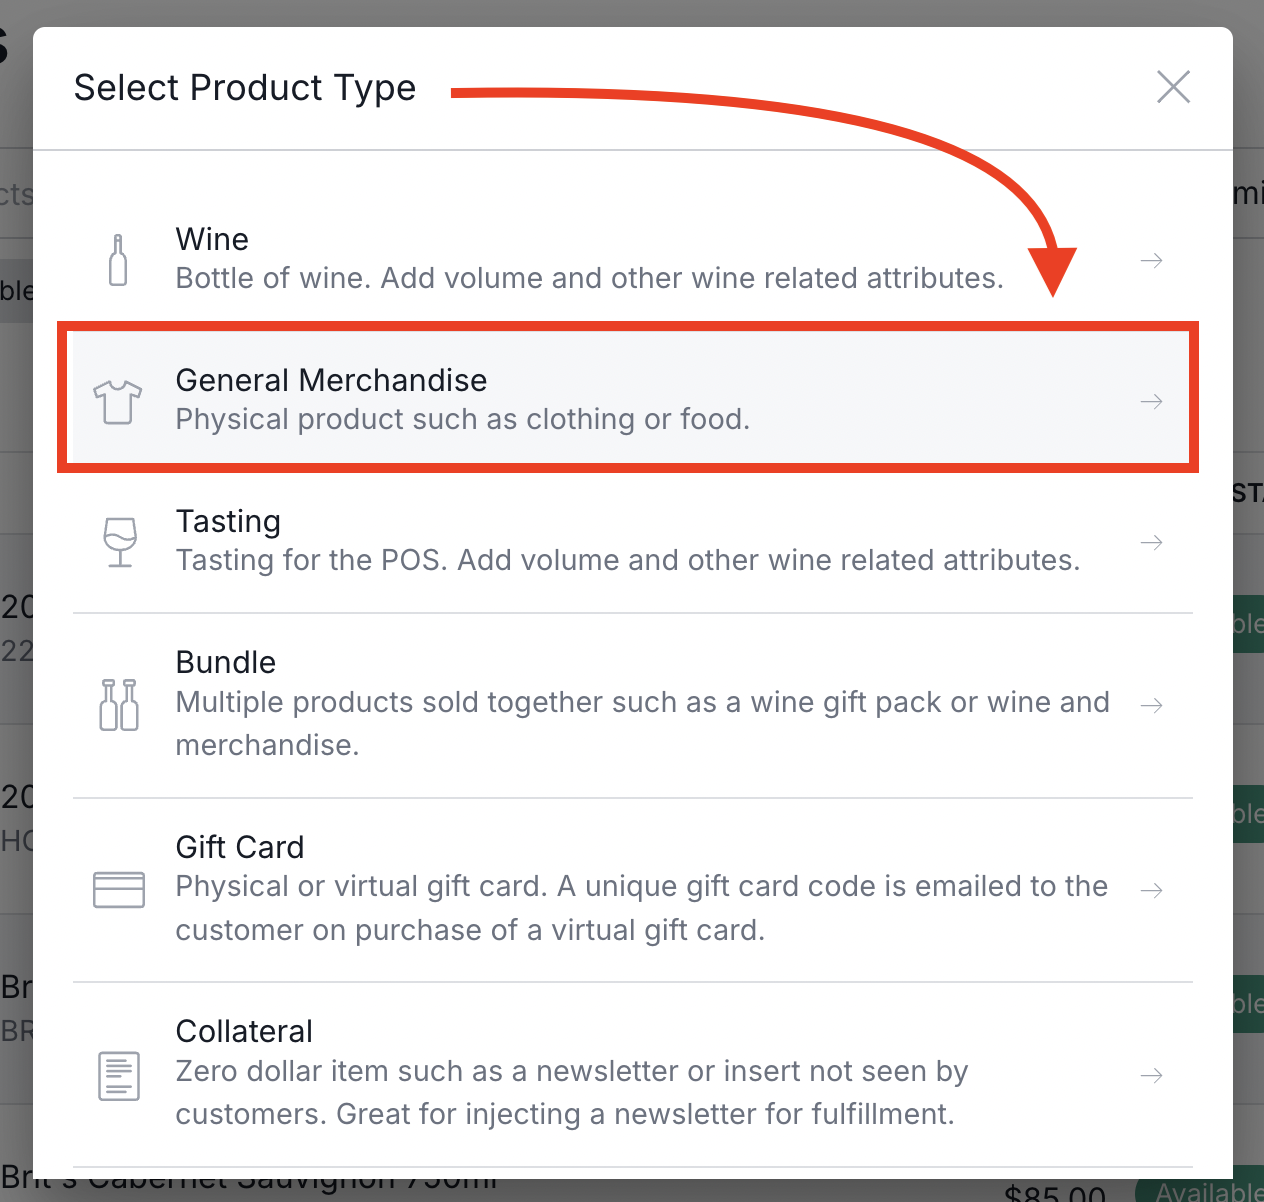Select the Wine product type title

pos(212,239)
